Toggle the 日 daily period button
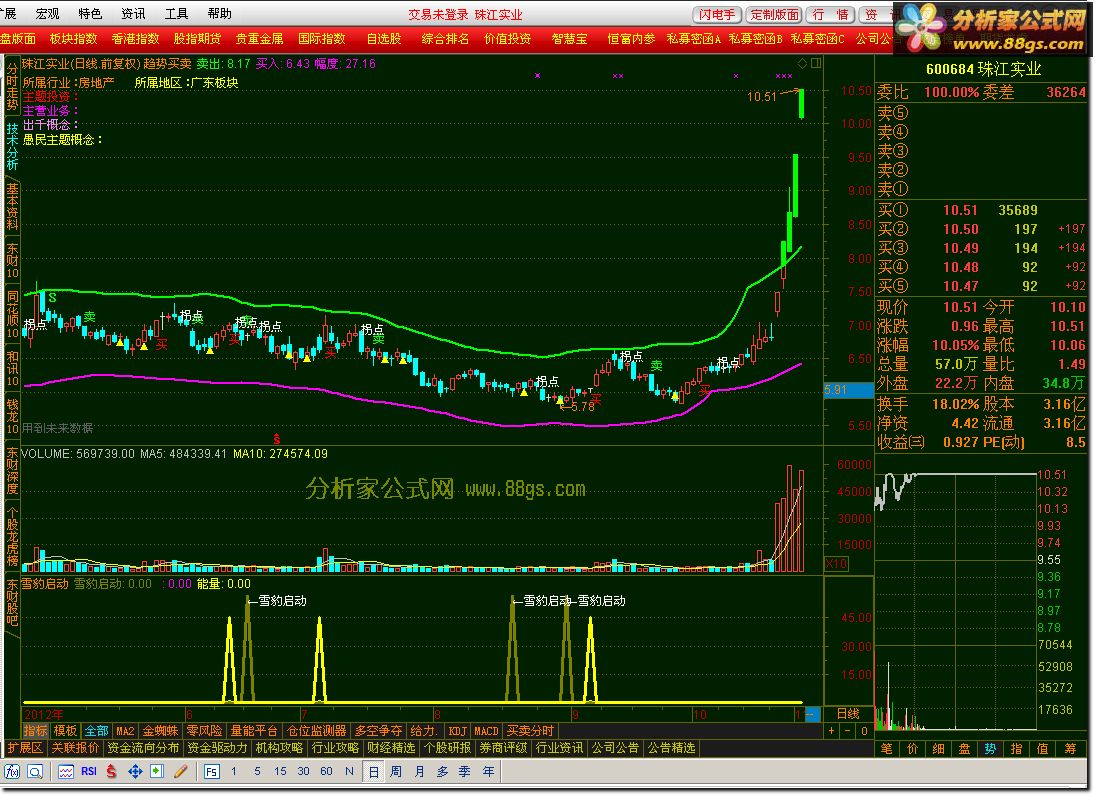This screenshot has width=1095, height=795. [x=374, y=772]
